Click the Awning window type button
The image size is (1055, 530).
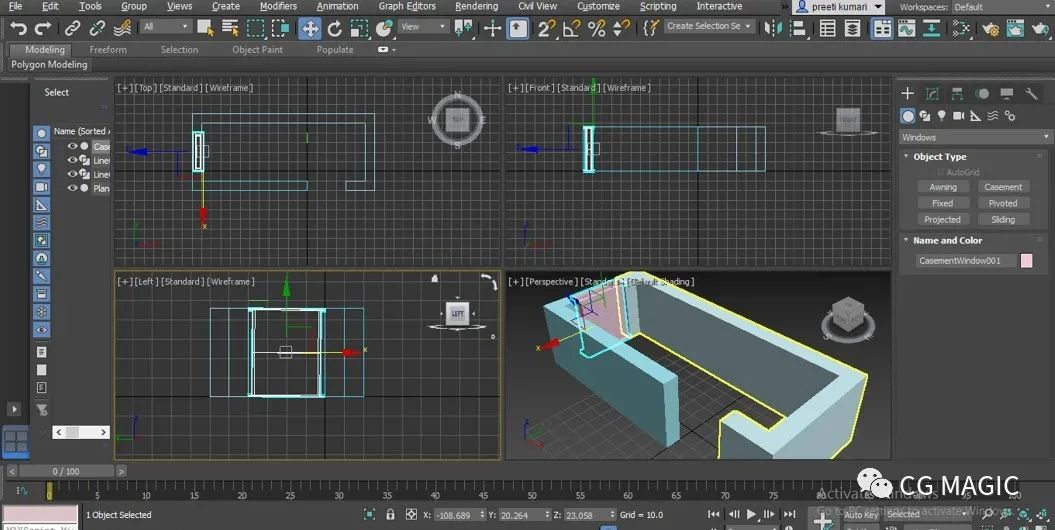click(x=943, y=187)
